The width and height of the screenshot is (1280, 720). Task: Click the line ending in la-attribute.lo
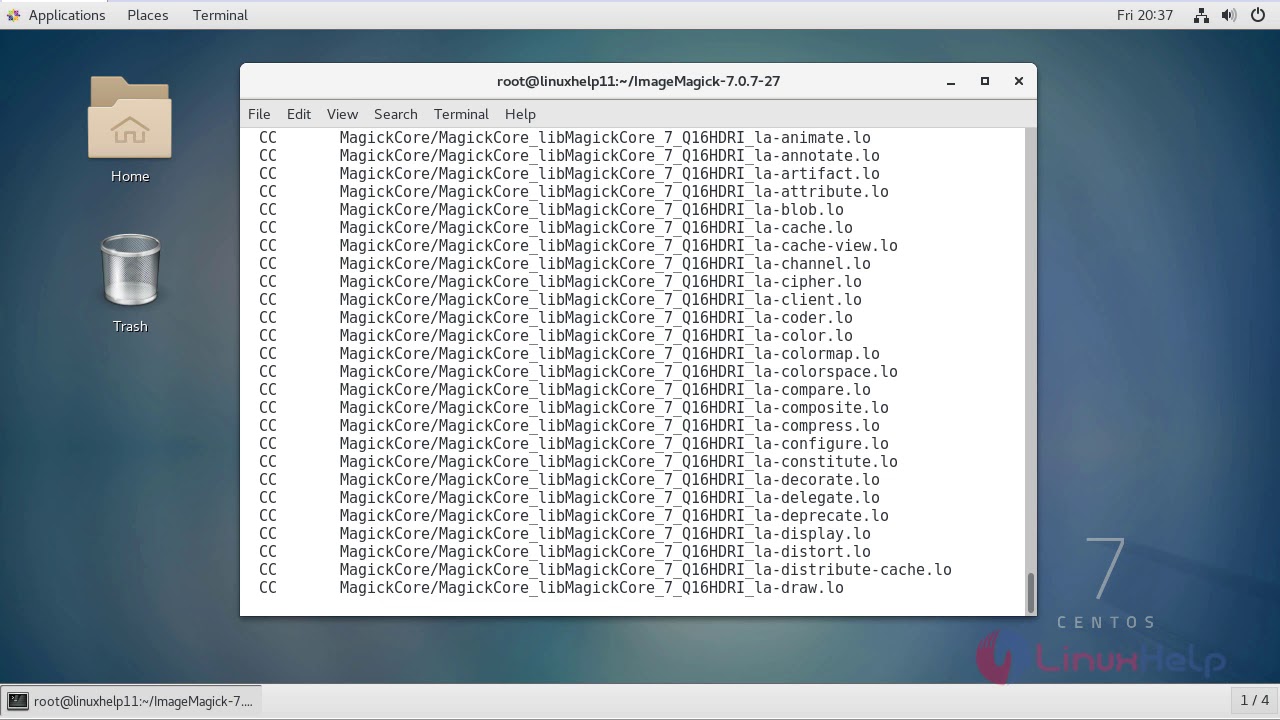click(574, 192)
